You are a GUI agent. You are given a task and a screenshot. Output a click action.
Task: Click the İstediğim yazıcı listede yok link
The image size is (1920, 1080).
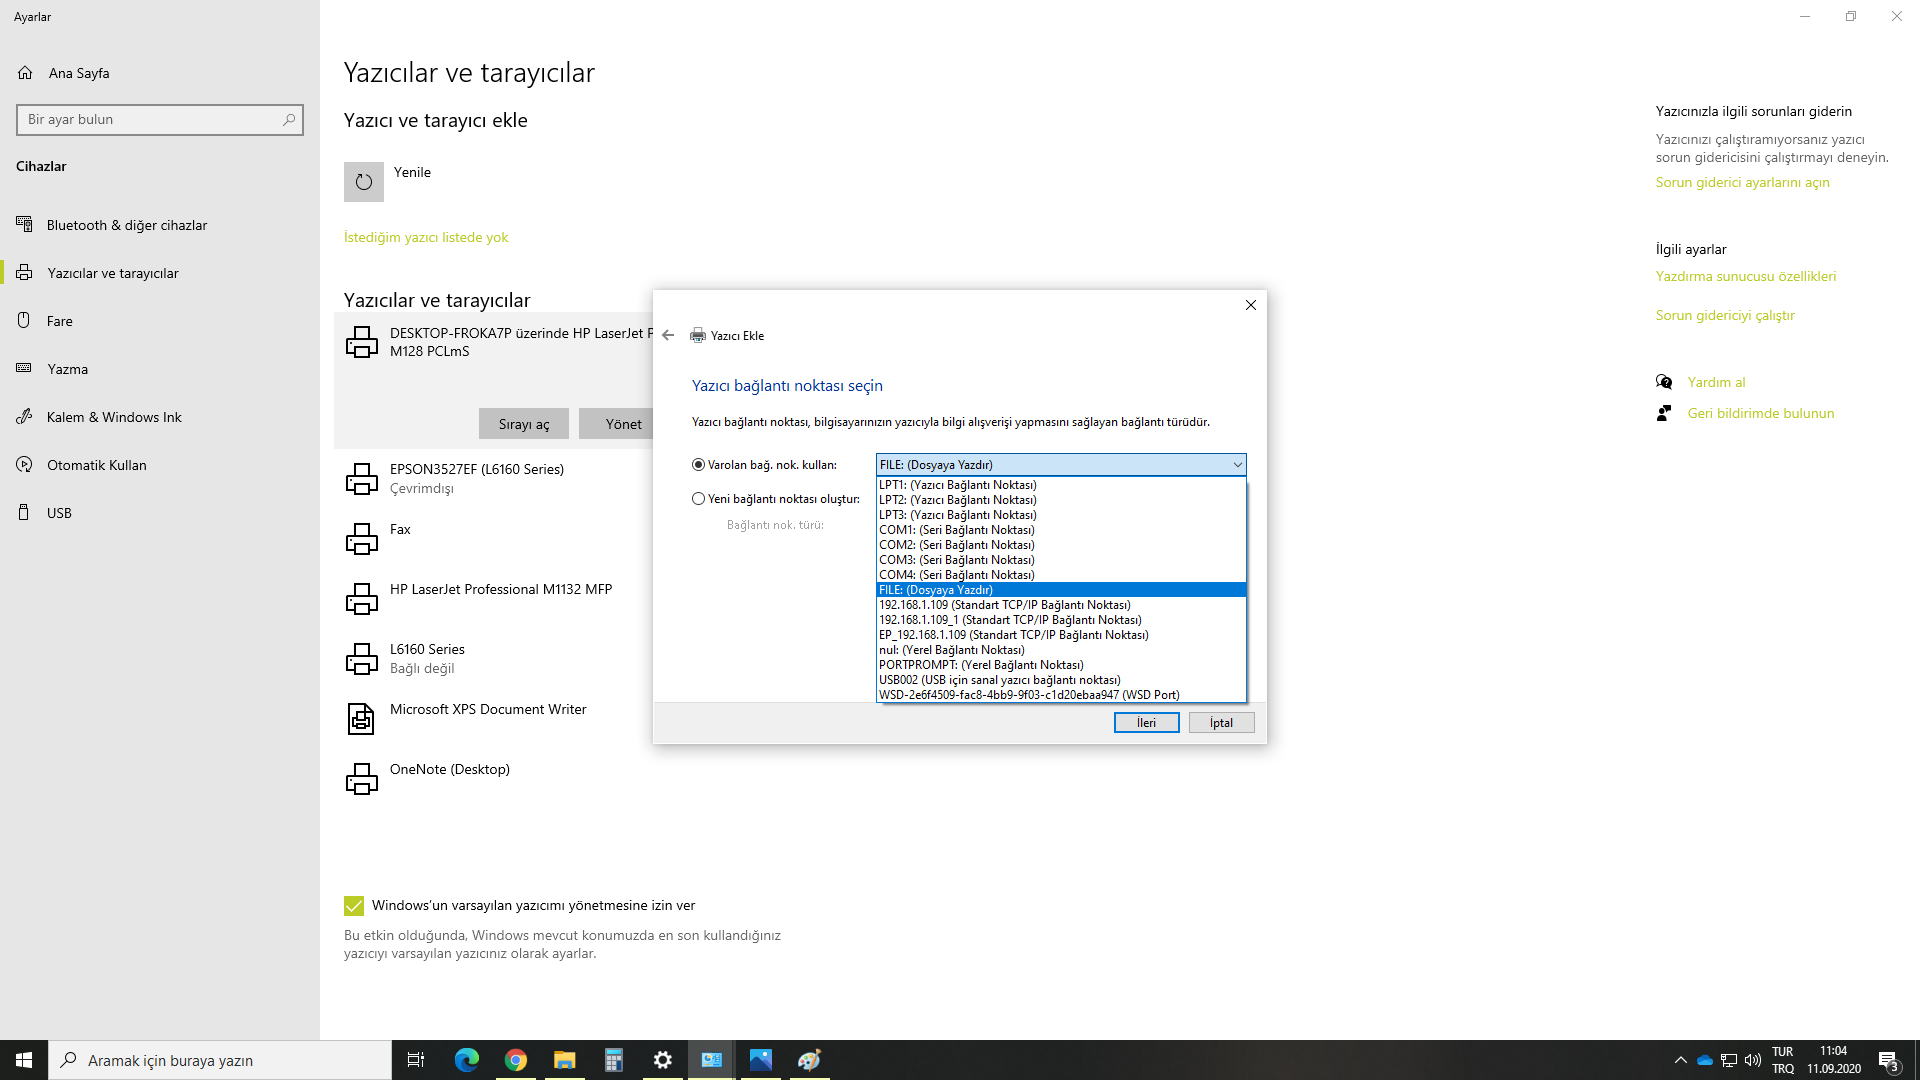pos(426,237)
